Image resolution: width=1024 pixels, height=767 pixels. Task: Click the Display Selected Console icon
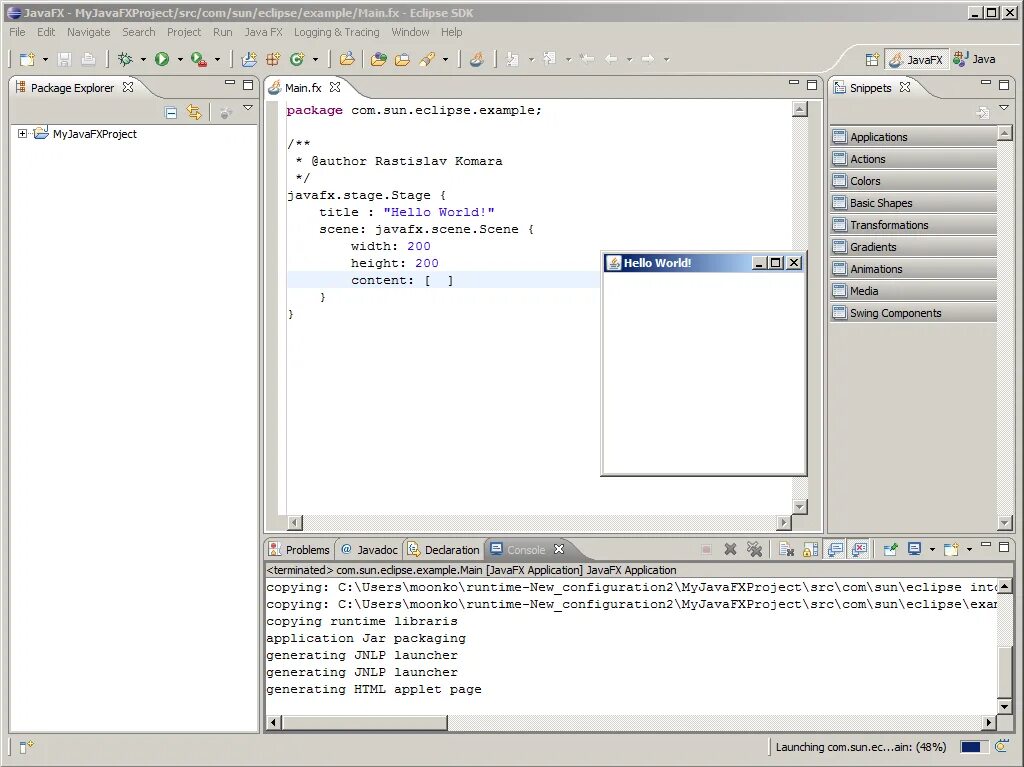point(914,549)
